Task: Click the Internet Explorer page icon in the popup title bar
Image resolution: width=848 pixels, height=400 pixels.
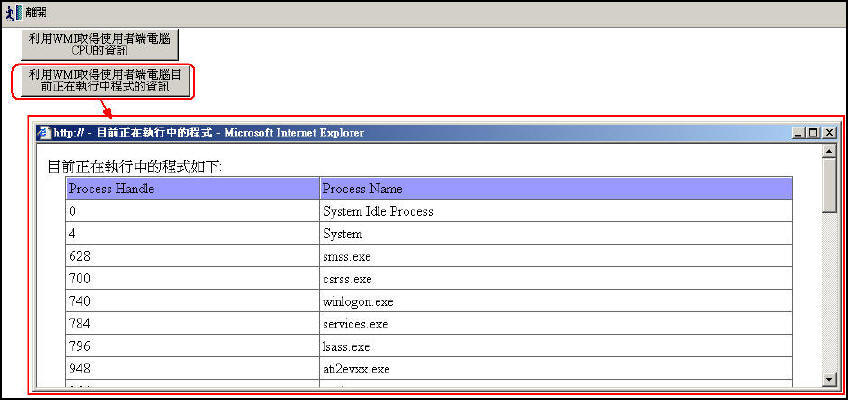Action: tap(42, 132)
